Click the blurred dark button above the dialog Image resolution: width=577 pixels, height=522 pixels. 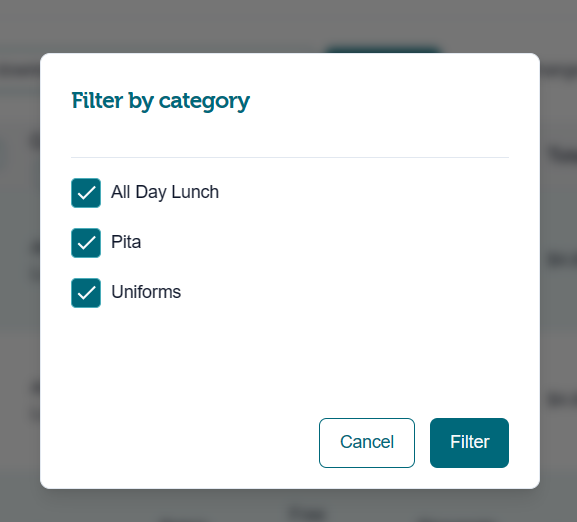click(383, 49)
